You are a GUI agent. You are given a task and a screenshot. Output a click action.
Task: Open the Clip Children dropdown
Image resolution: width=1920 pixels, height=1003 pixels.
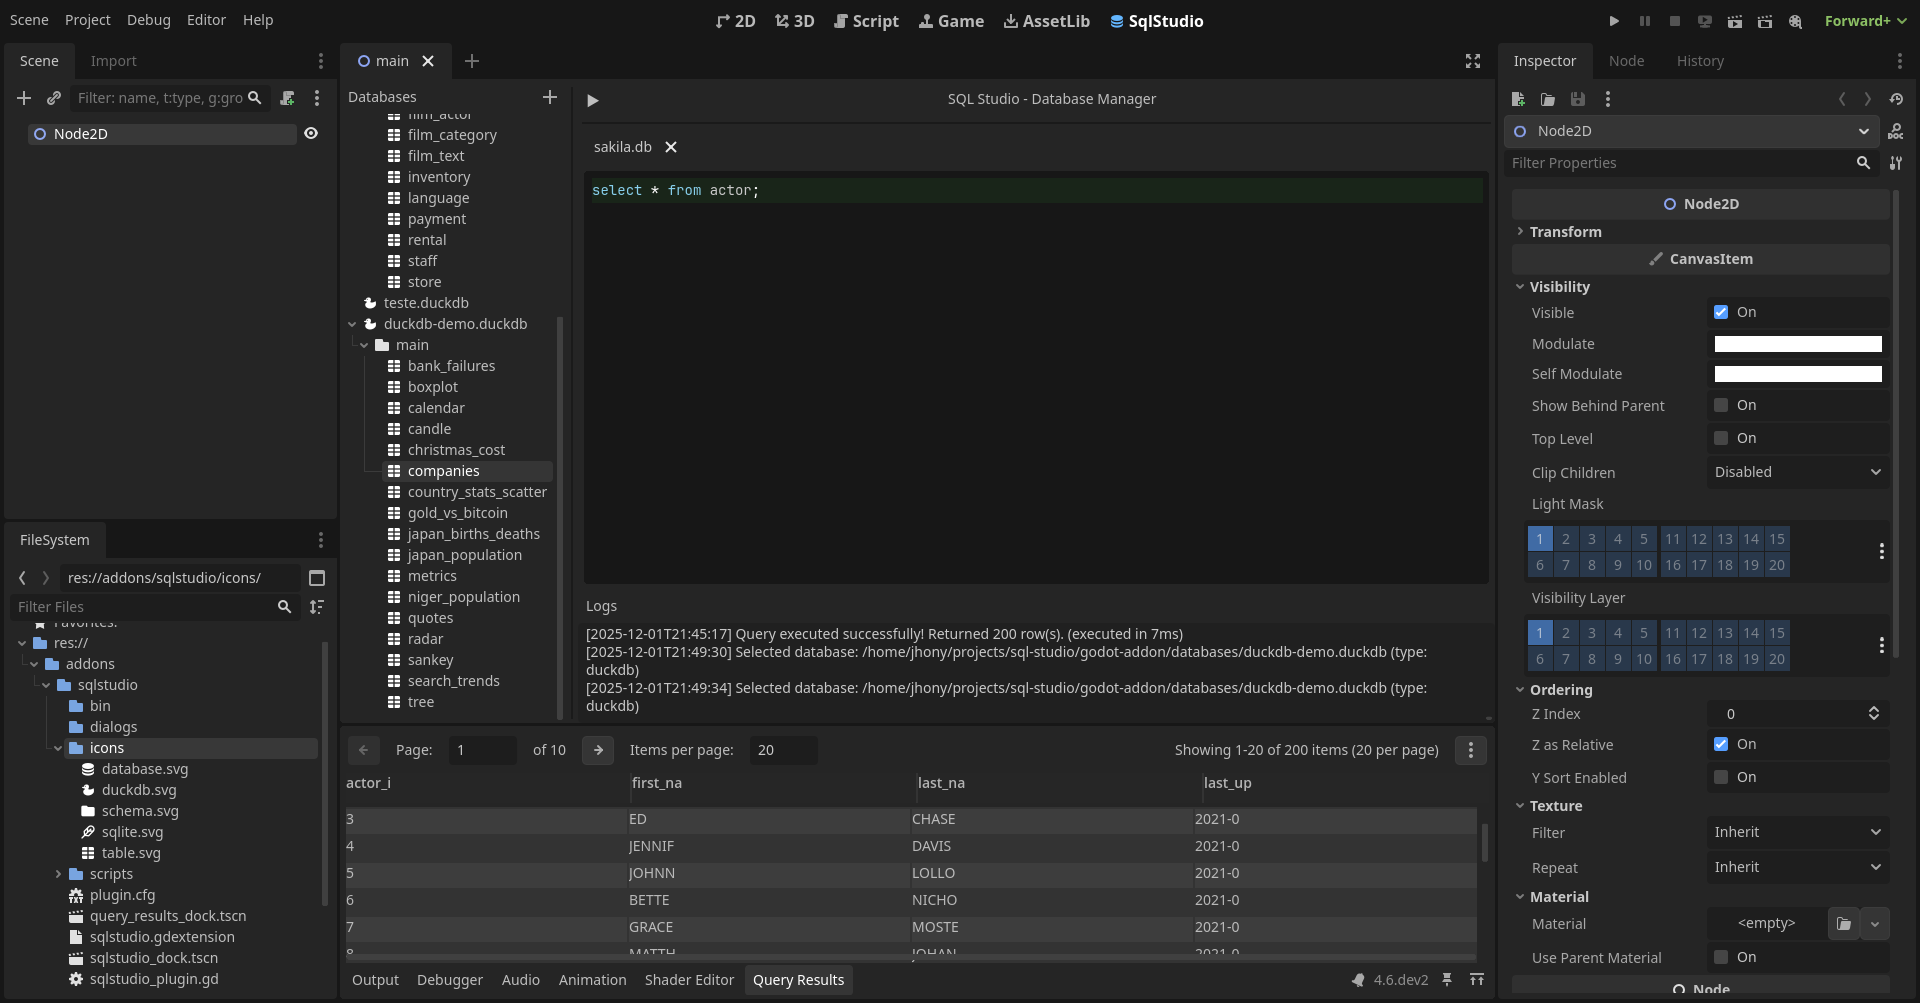click(x=1798, y=472)
